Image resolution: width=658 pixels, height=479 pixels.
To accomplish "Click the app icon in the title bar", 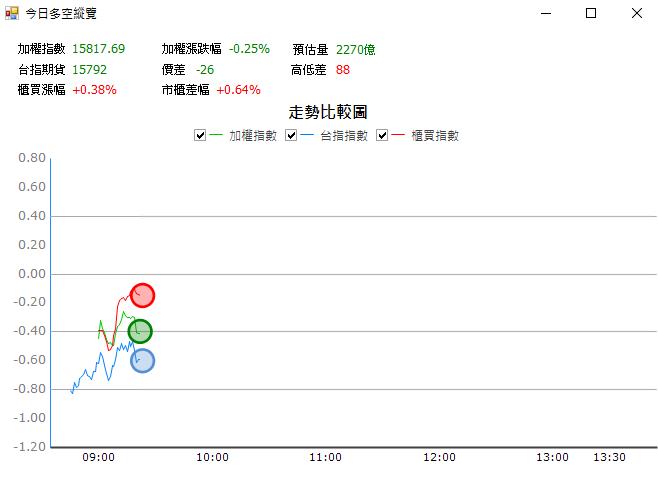I will pyautogui.click(x=12, y=14).
